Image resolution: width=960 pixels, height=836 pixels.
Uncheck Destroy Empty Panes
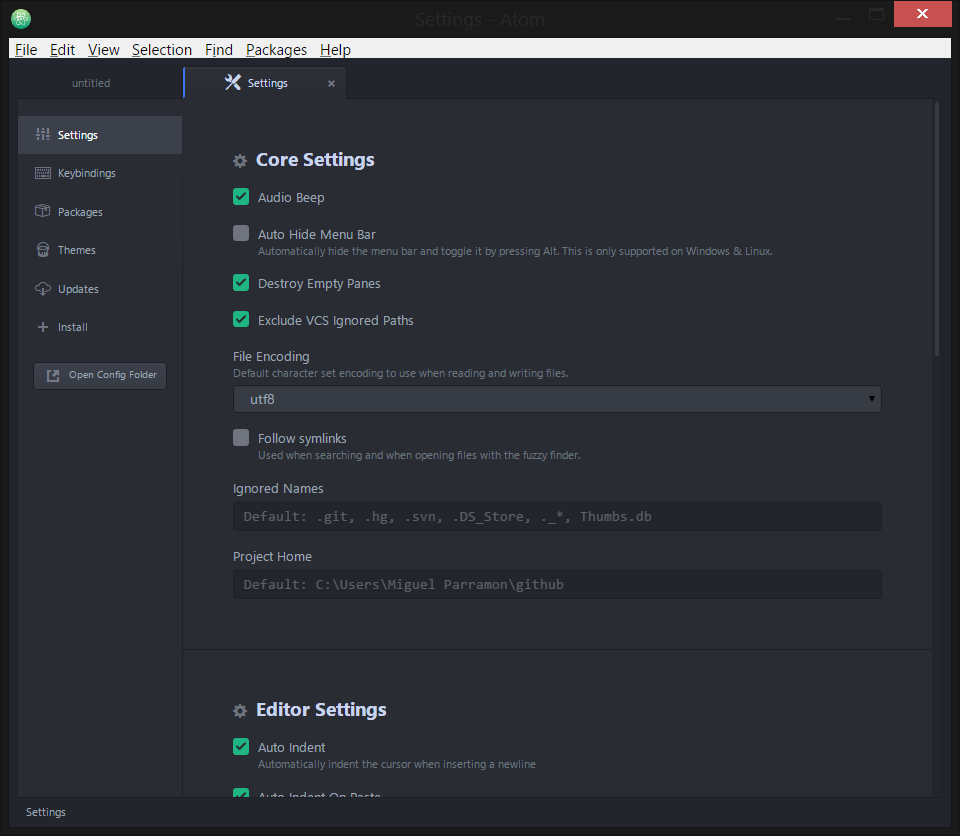(x=241, y=282)
